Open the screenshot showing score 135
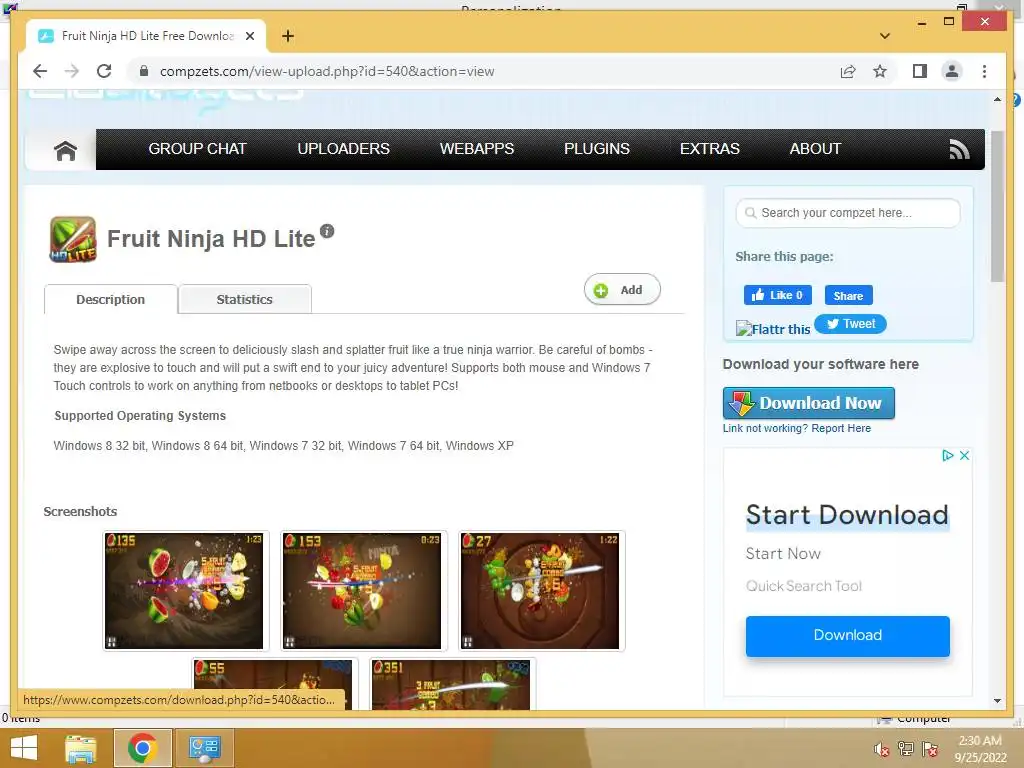The image size is (1024, 768). pyautogui.click(x=185, y=591)
